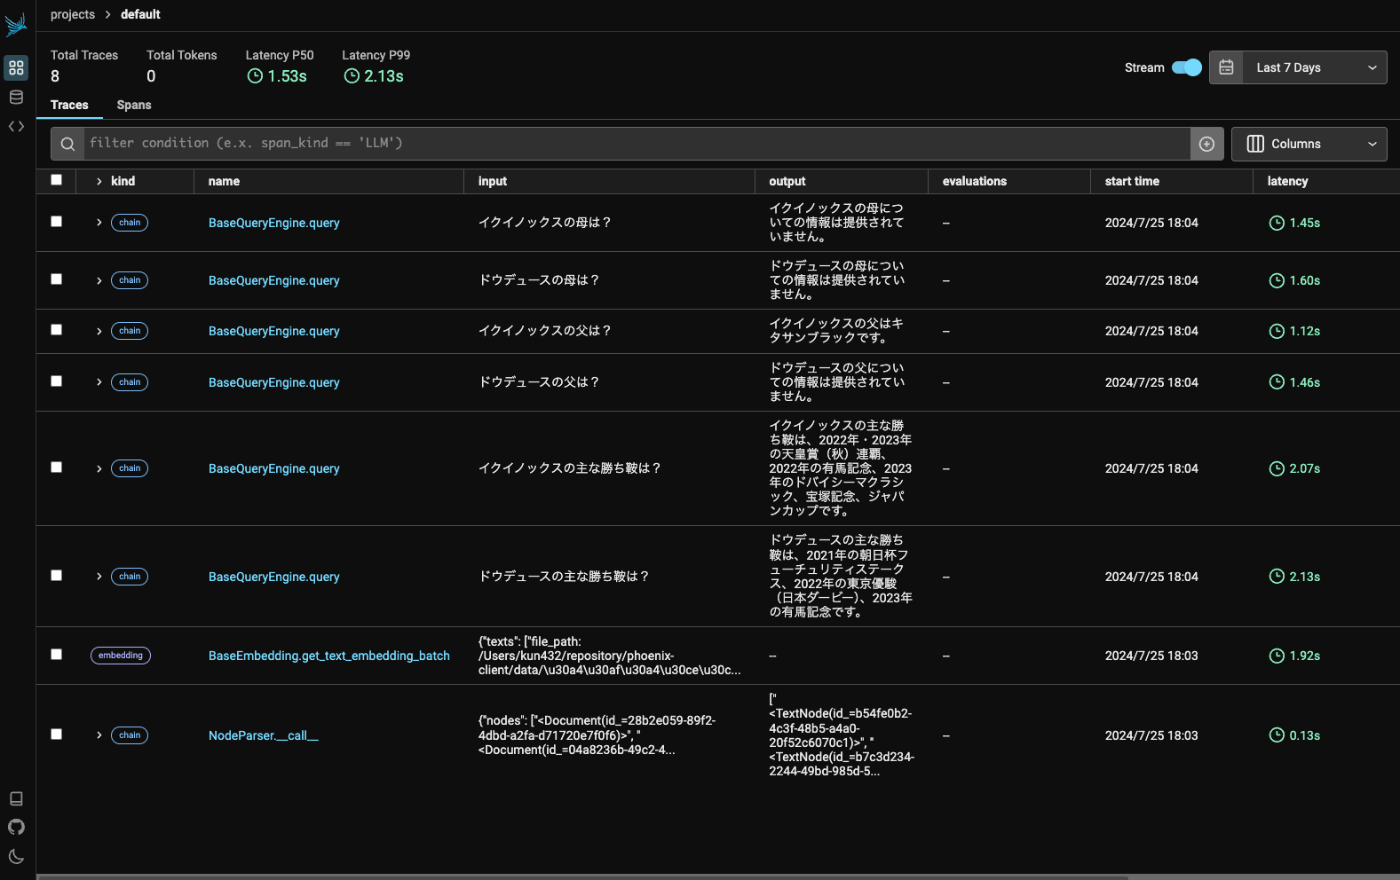
Task: Open the Columns dropdown
Action: pyautogui.click(x=1309, y=144)
